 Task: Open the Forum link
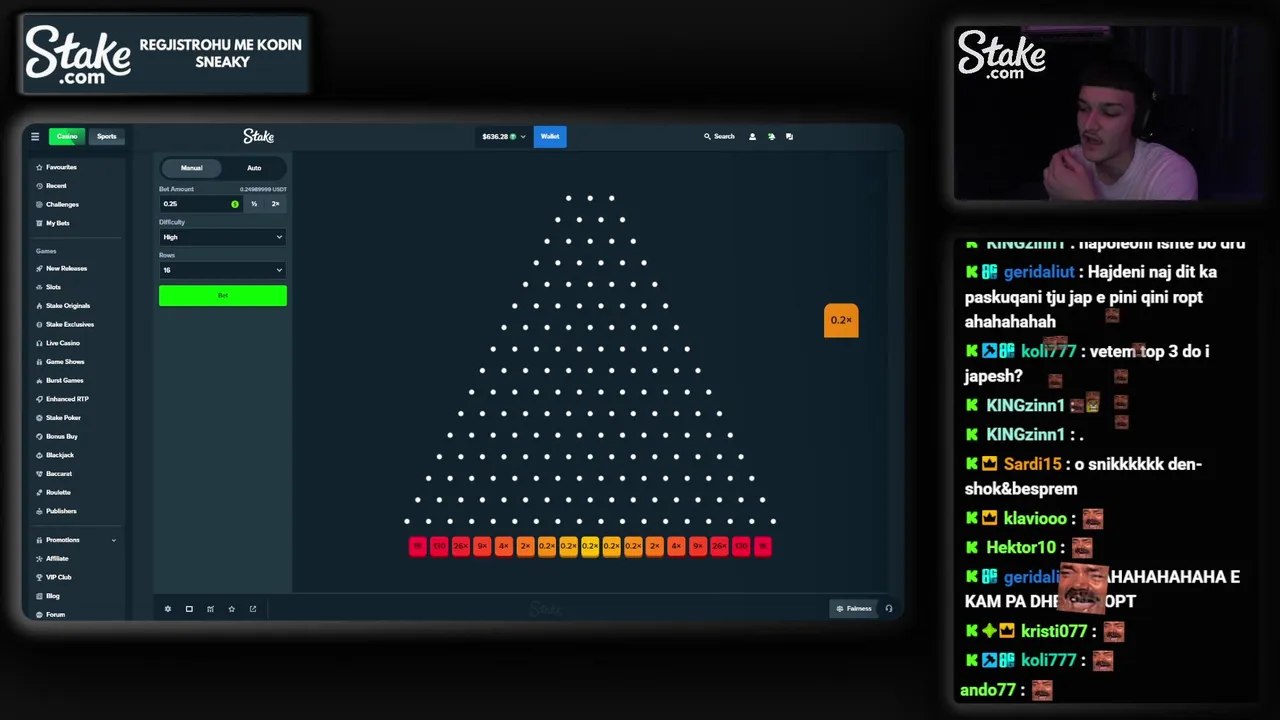(x=55, y=614)
